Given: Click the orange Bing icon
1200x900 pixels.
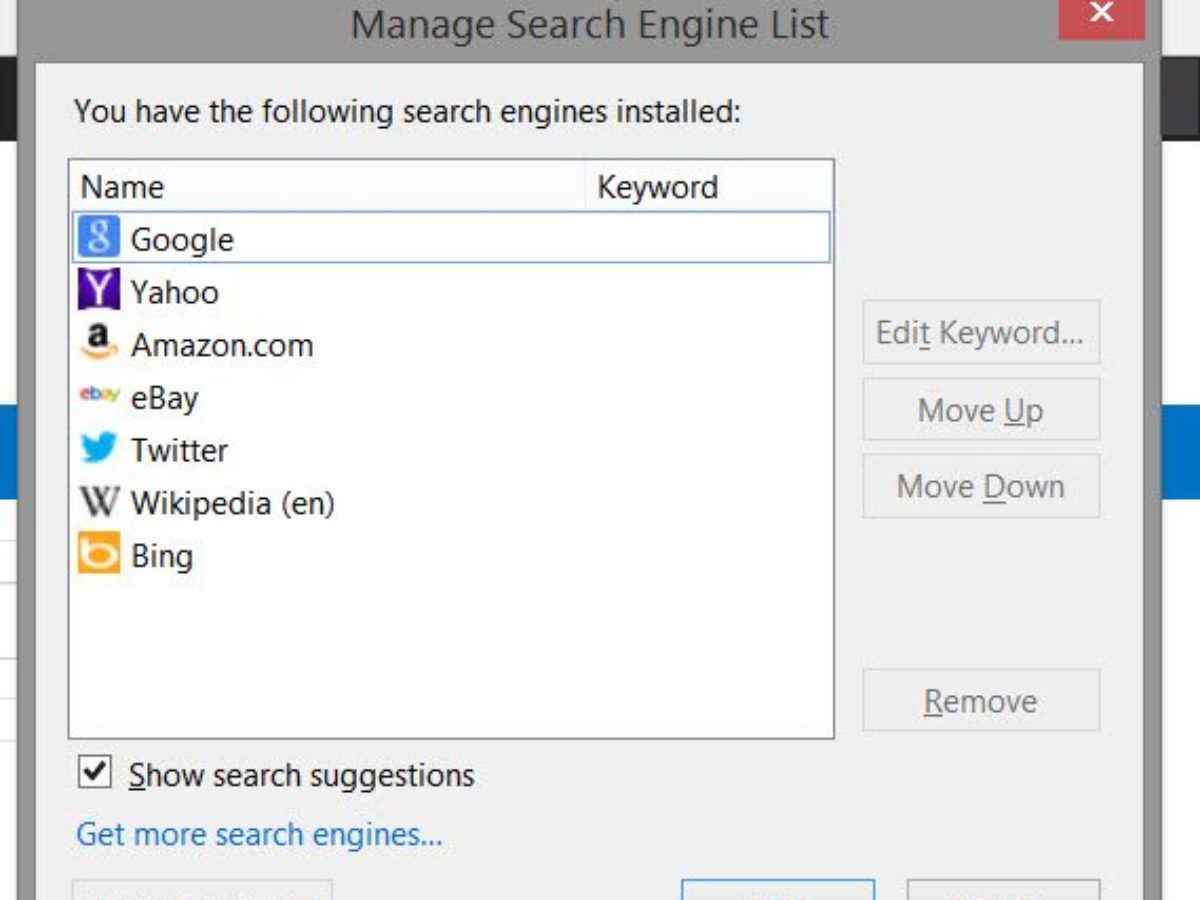Looking at the screenshot, I should tap(99, 555).
